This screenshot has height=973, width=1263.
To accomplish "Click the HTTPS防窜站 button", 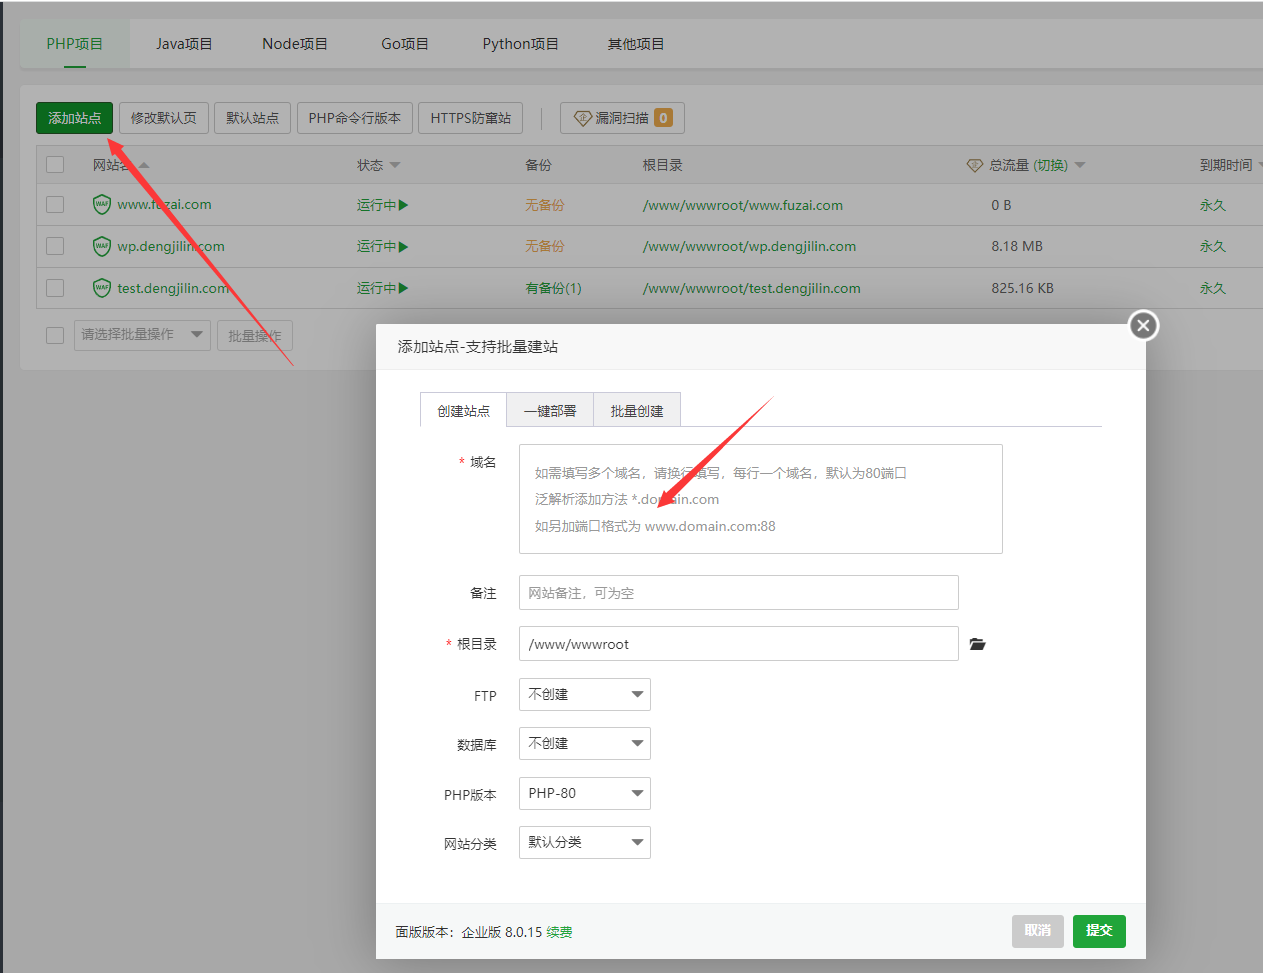I will [471, 118].
